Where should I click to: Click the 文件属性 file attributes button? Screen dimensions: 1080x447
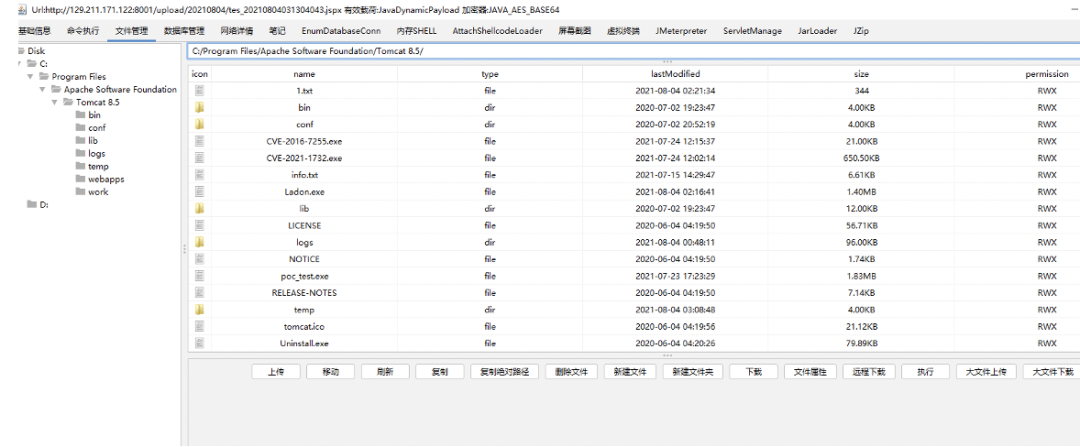(x=810, y=372)
